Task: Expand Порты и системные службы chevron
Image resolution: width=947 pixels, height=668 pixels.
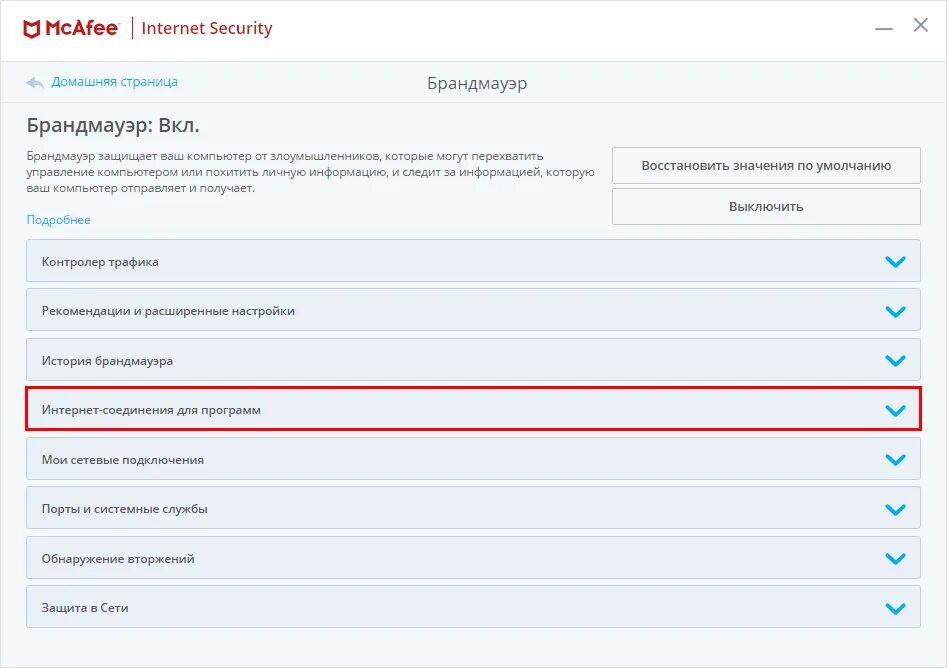Action: click(895, 509)
